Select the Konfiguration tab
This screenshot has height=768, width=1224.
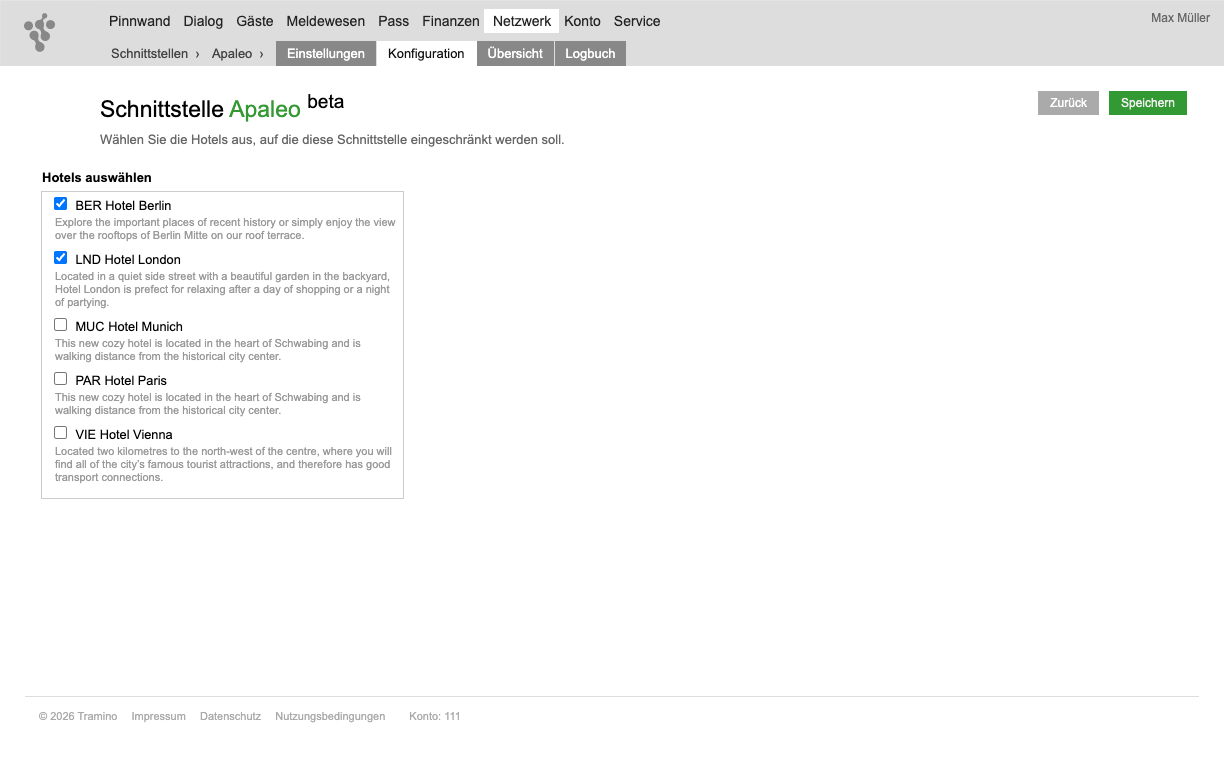coord(426,54)
